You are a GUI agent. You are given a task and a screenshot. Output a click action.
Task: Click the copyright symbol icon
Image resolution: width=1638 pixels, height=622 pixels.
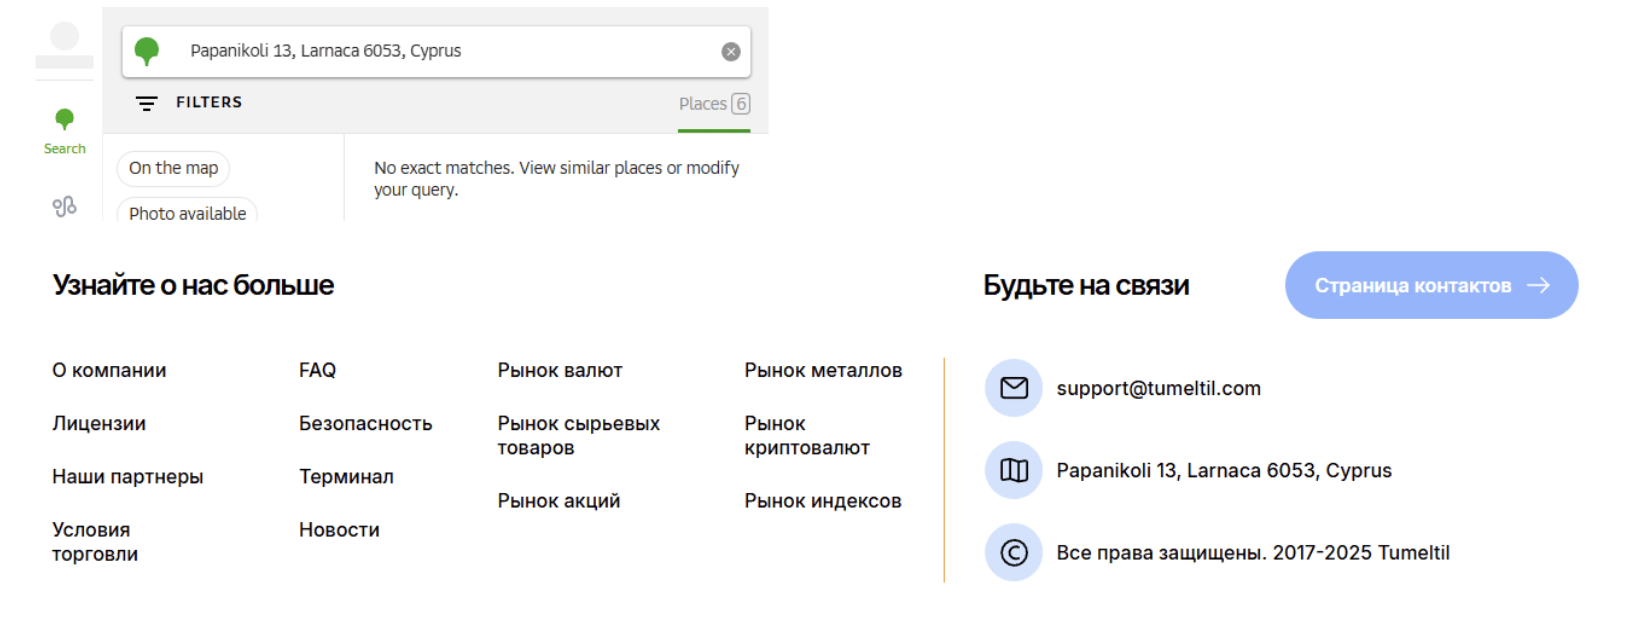pyautogui.click(x=1013, y=552)
